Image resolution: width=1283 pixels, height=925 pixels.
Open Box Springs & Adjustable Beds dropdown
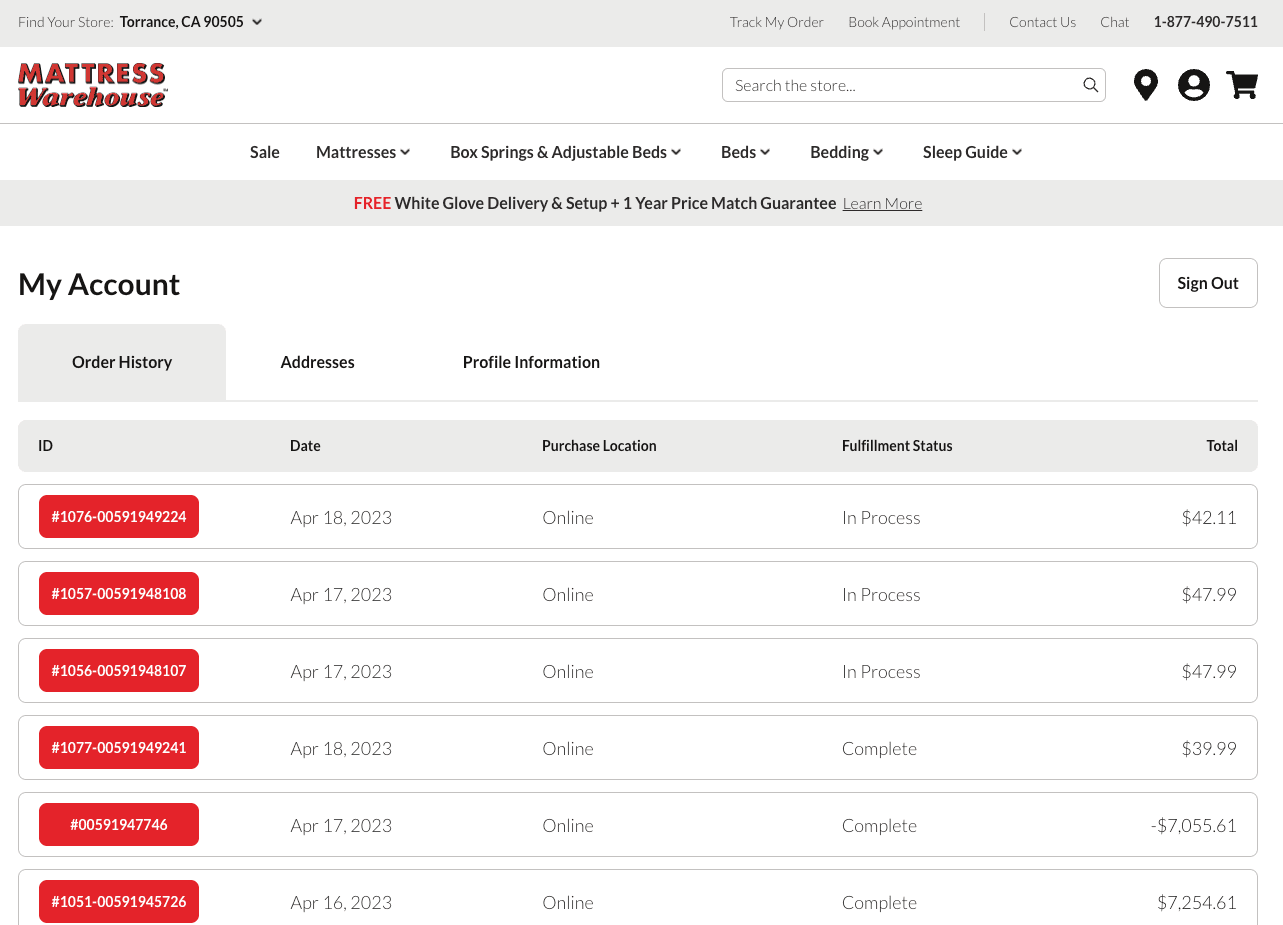[565, 152]
